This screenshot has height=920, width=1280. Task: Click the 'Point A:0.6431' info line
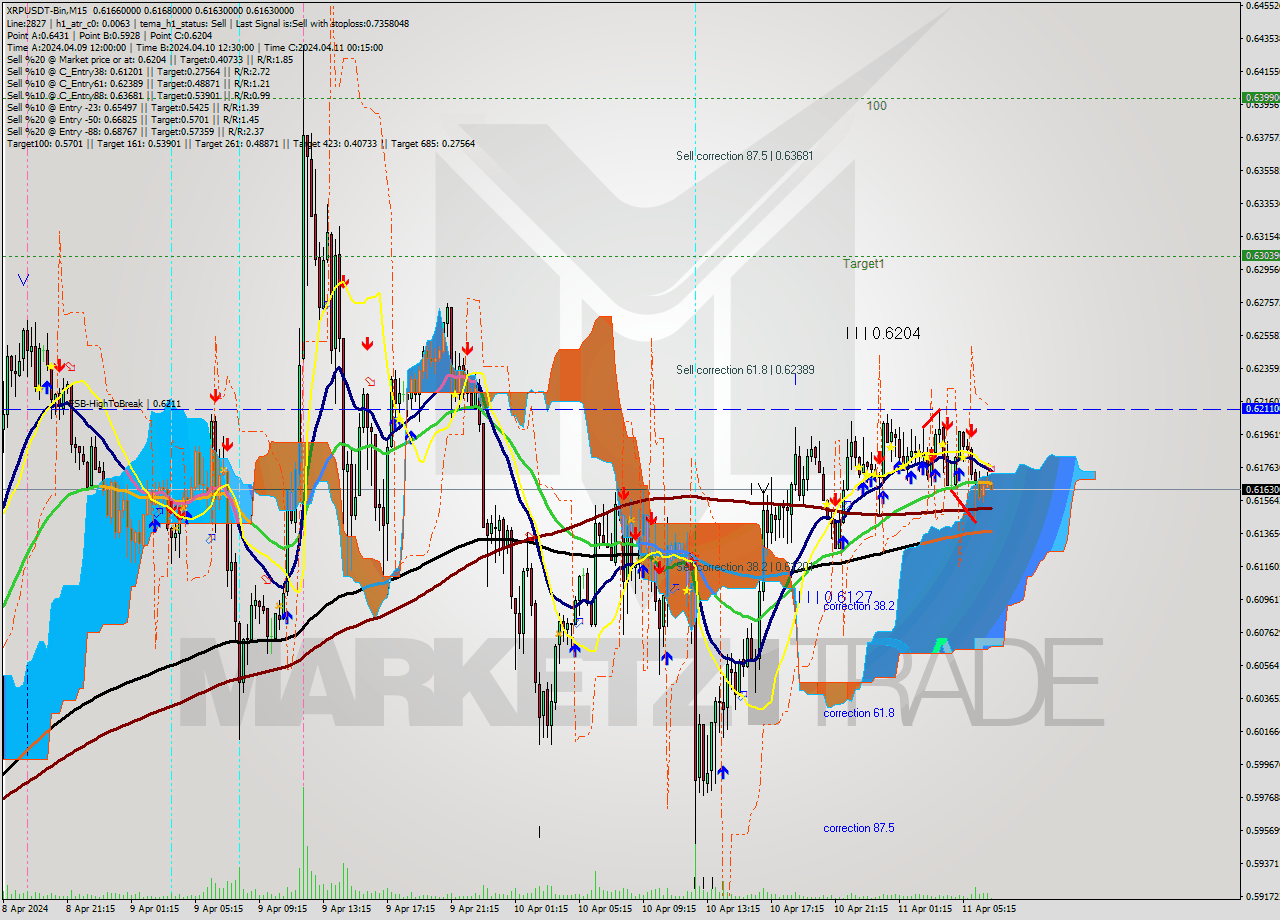tap(108, 35)
